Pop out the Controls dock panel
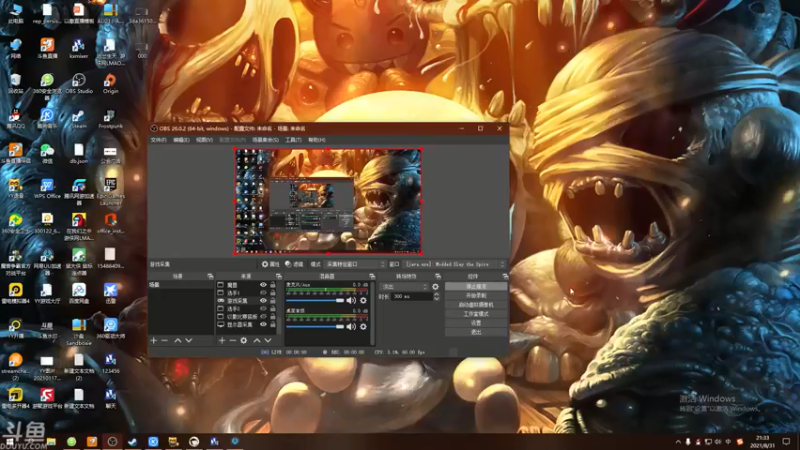Screen dimensions: 800x450 click(505, 276)
